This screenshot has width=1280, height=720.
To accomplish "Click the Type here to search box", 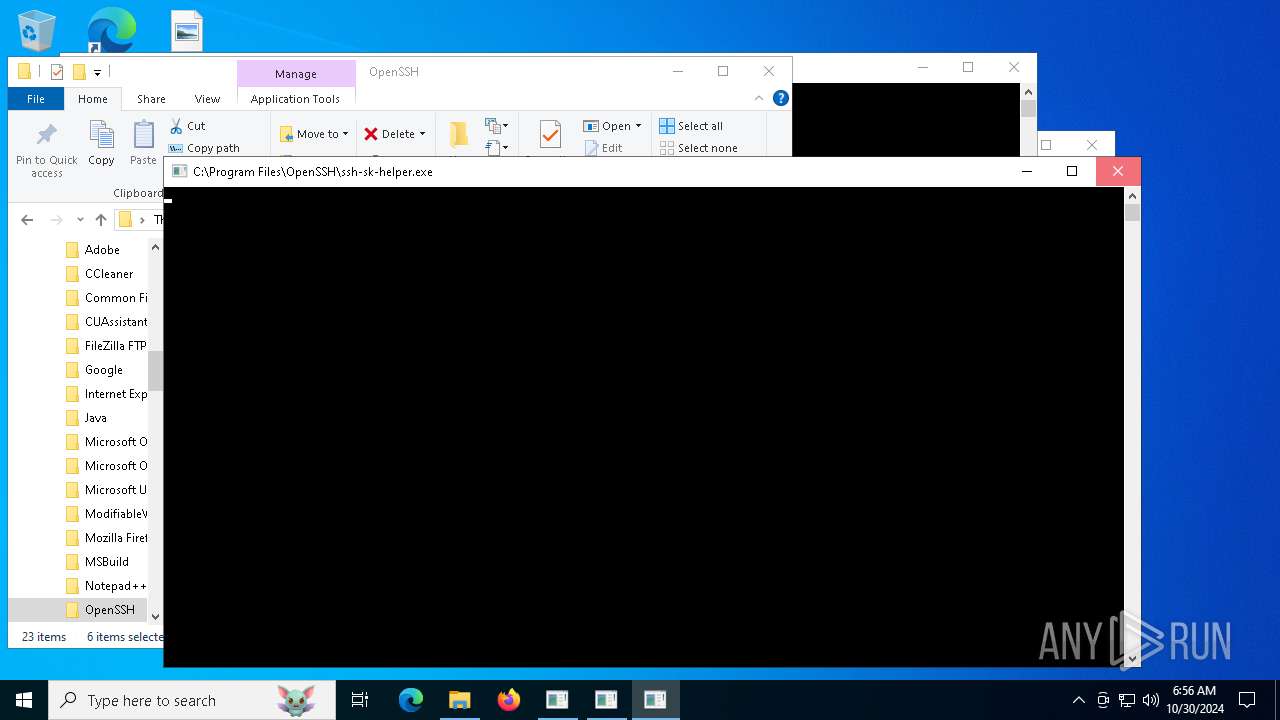I will (x=192, y=700).
